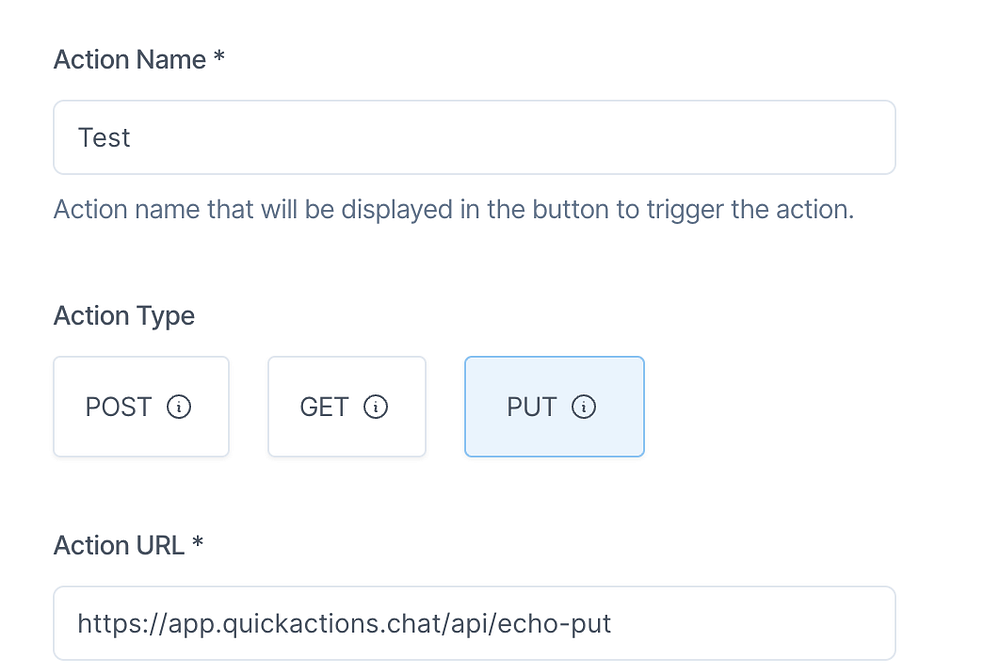Click the info icon beside POST
Screen dimensions: 1000x672
click(179, 407)
